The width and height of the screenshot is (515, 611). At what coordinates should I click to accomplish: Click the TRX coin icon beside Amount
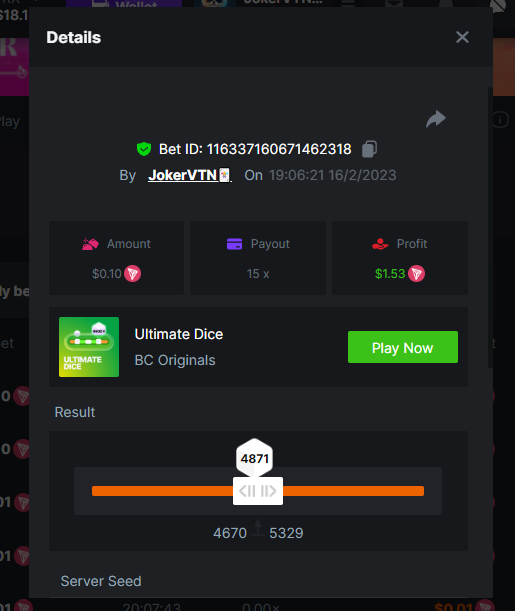pos(132,274)
